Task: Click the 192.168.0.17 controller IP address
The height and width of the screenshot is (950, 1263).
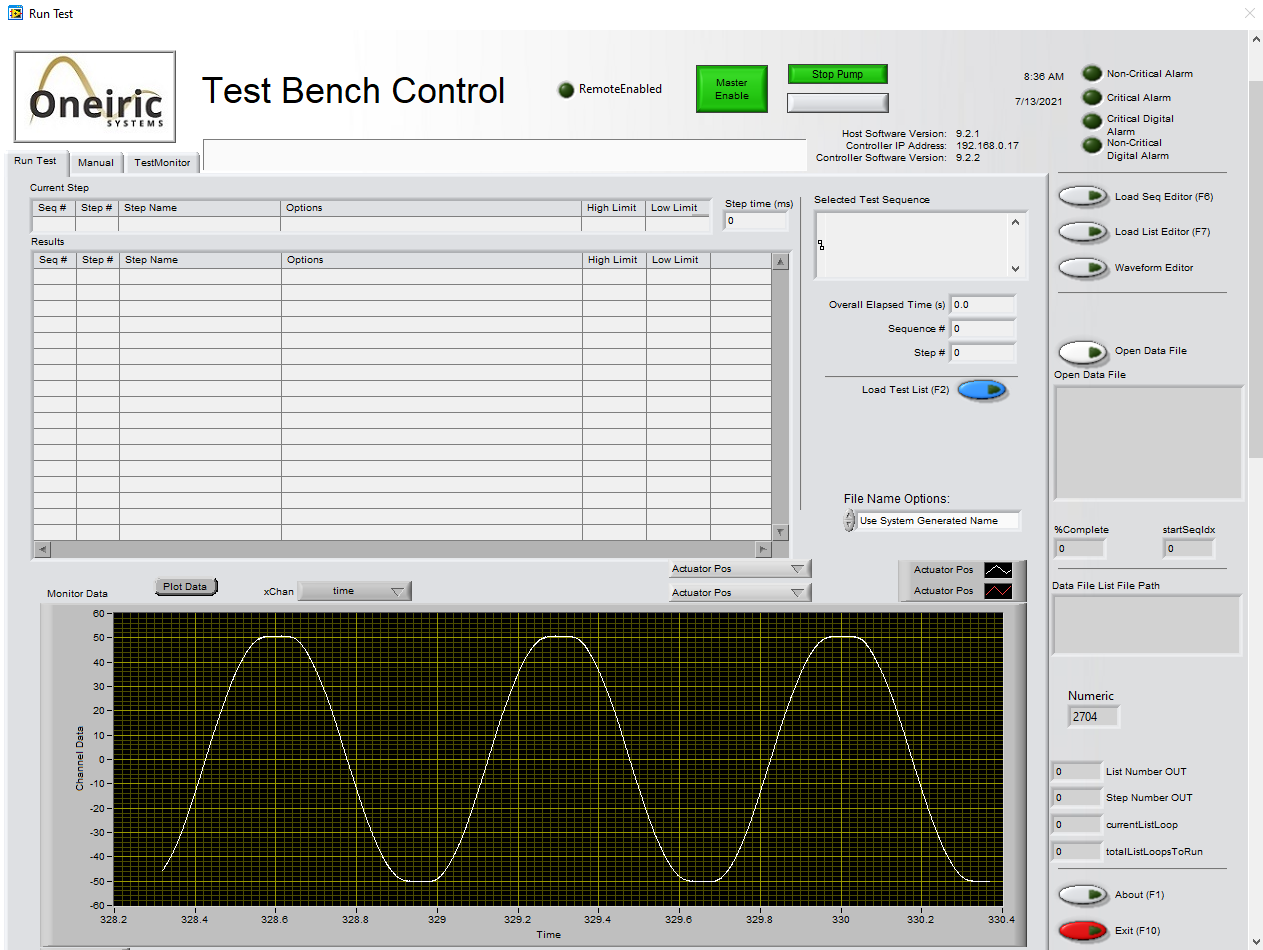Action: [x=987, y=146]
